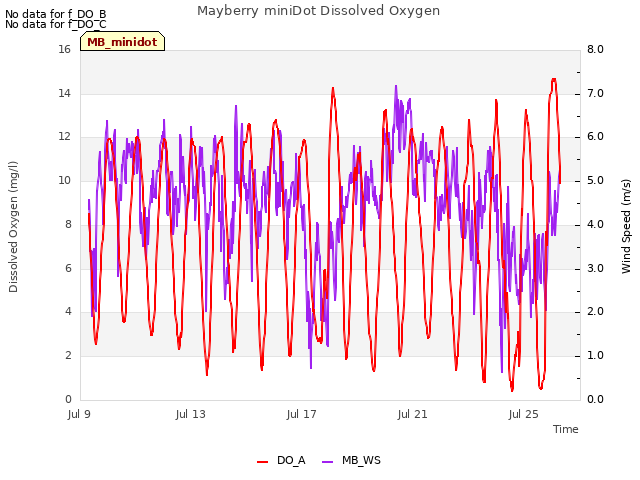
Task: Click the red DO_A legend swatch
Action: pos(262,462)
